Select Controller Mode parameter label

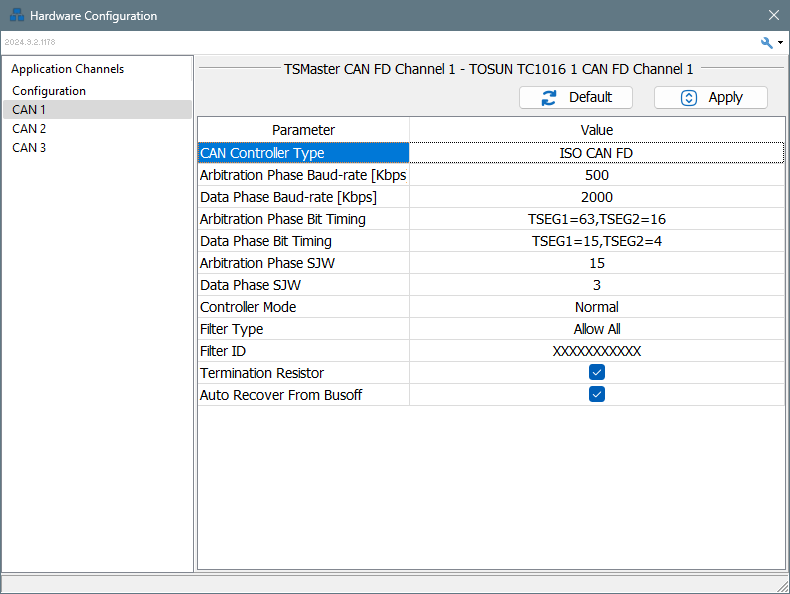click(x=248, y=307)
